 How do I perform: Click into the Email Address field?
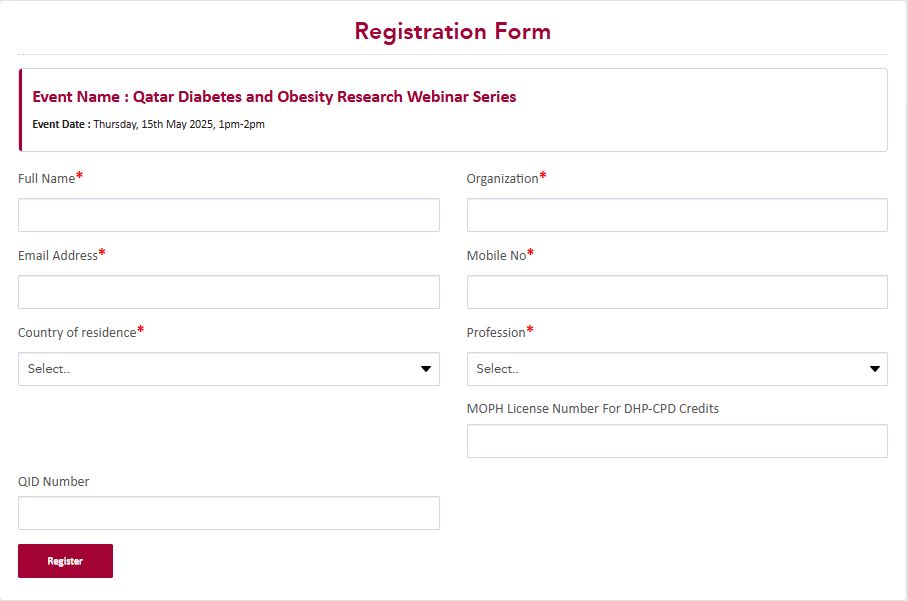coord(228,292)
